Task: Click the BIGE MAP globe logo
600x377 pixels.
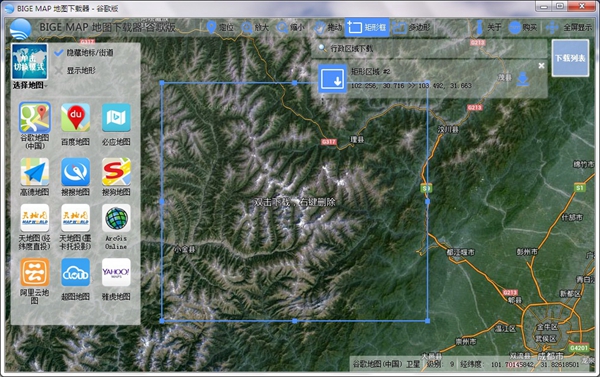Action: pos(20,29)
